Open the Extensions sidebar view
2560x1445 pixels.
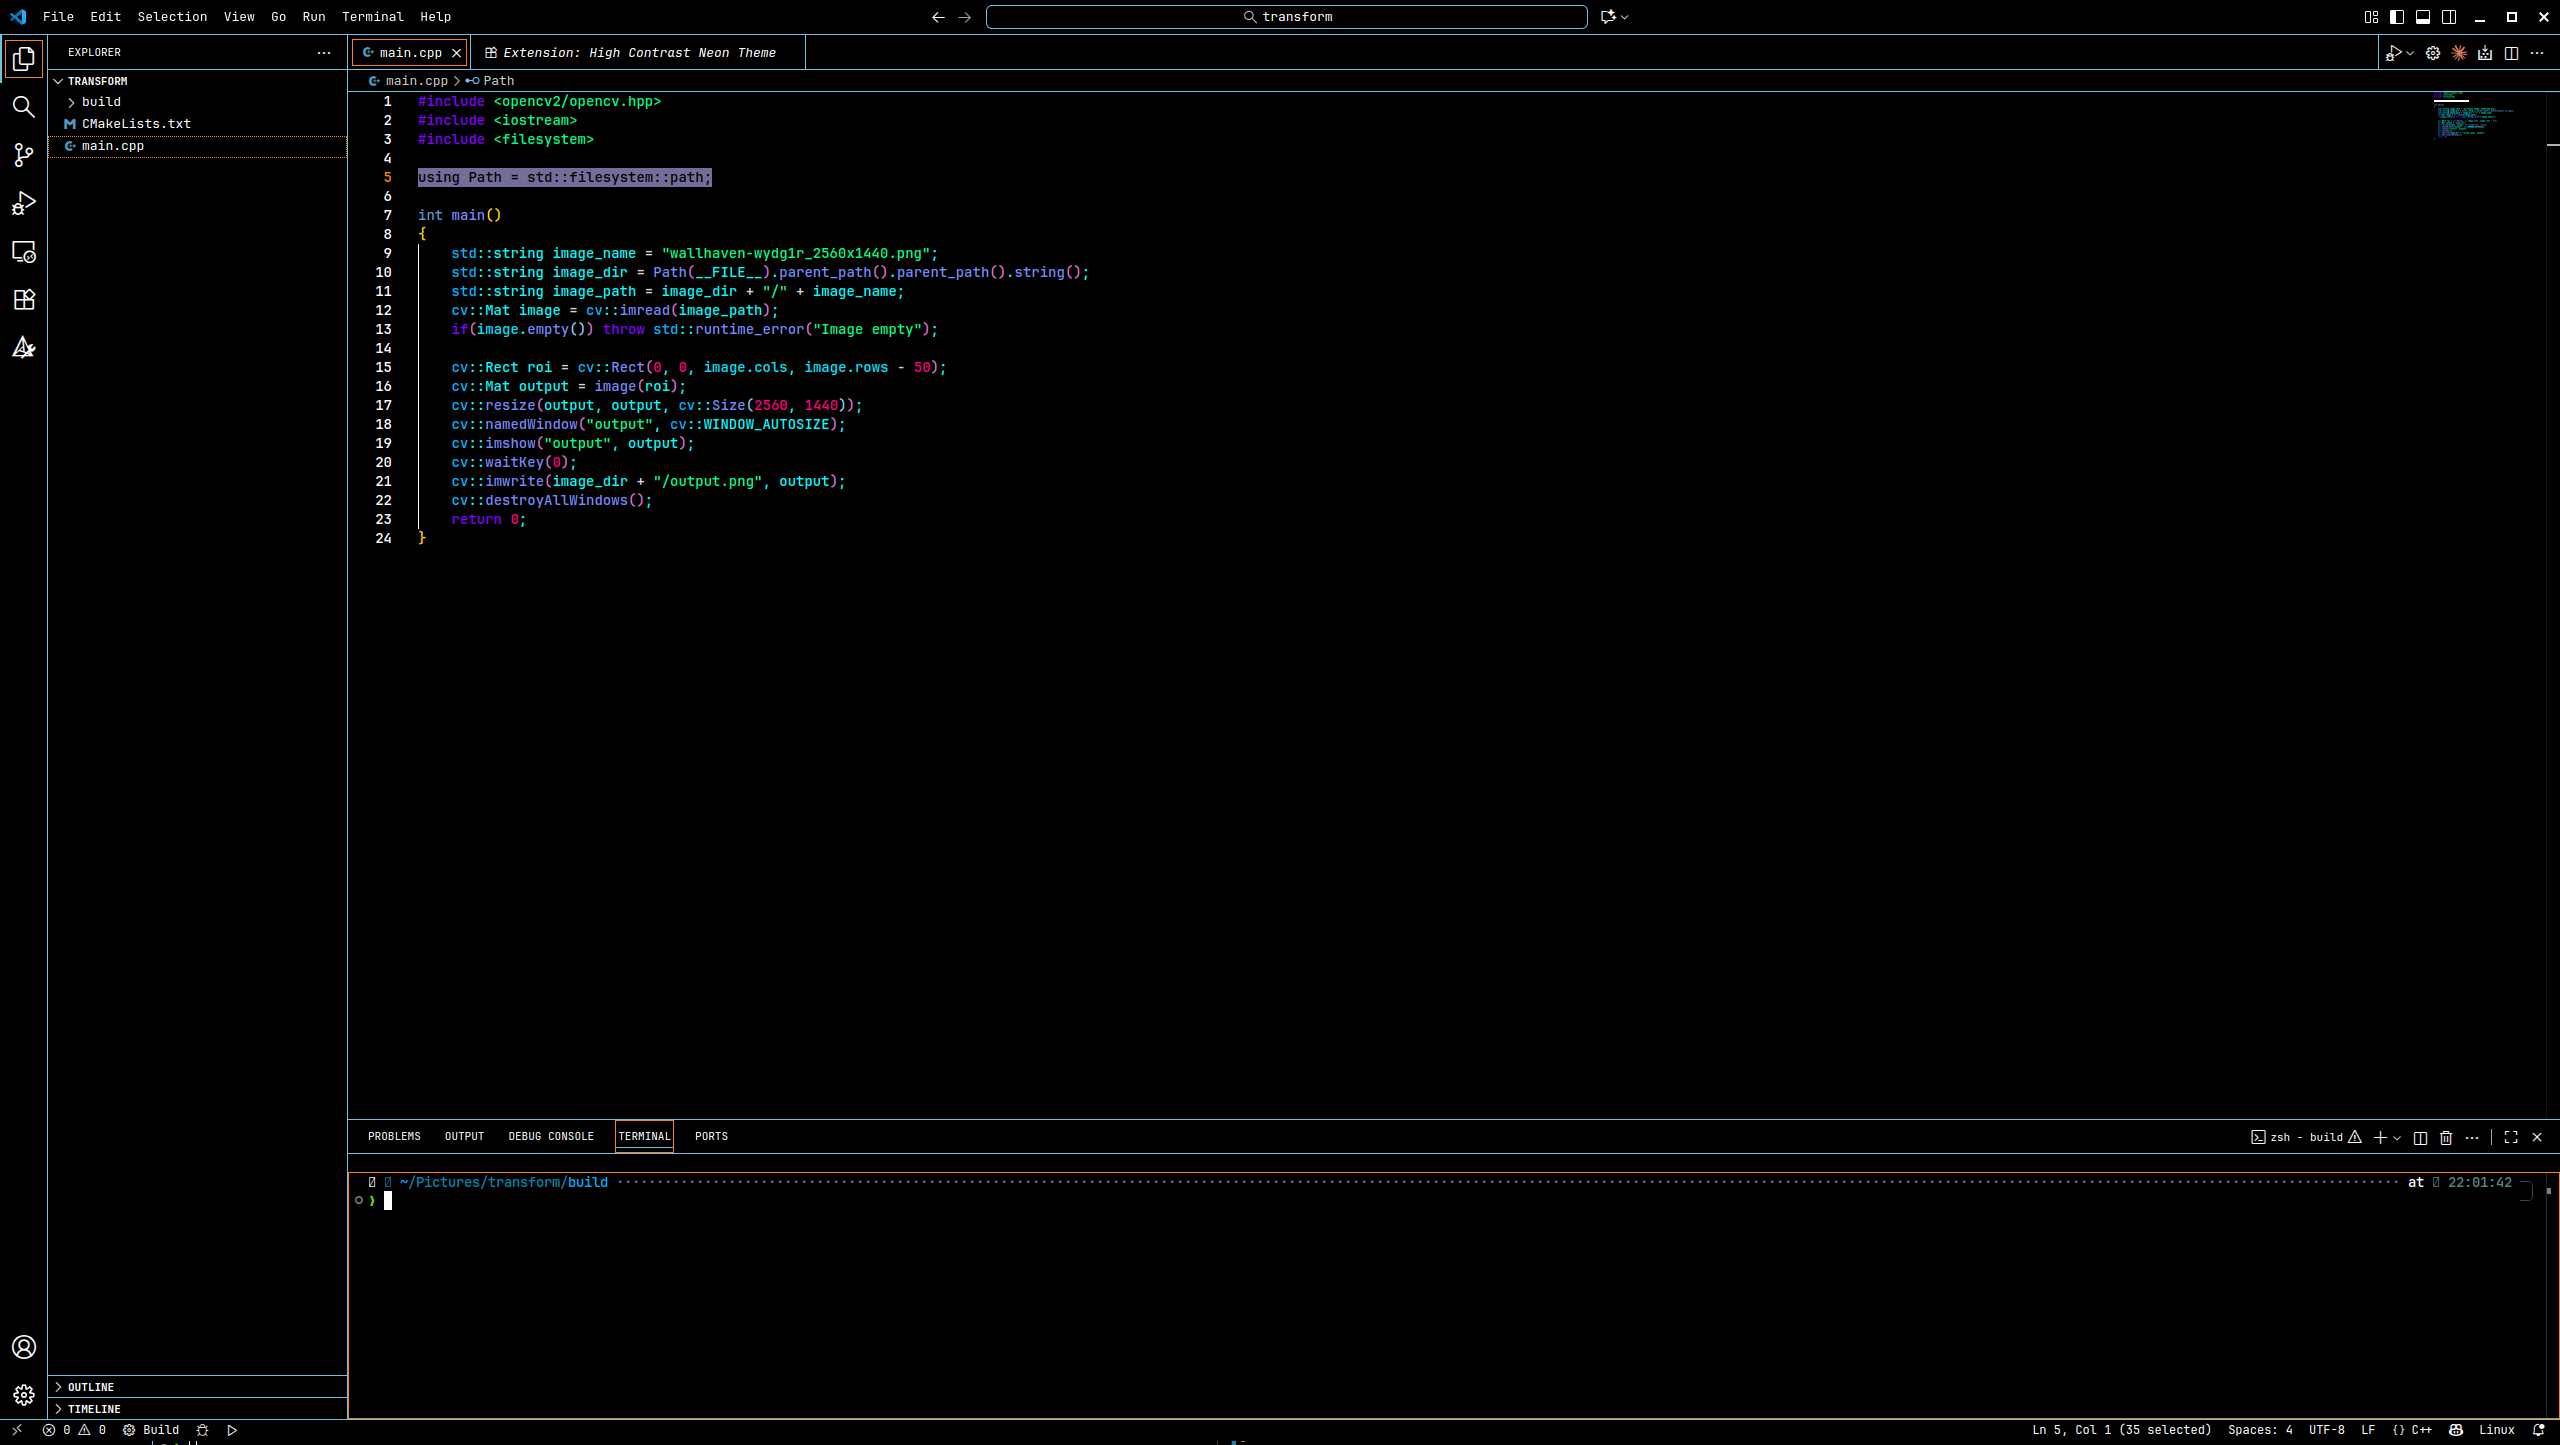point(23,299)
